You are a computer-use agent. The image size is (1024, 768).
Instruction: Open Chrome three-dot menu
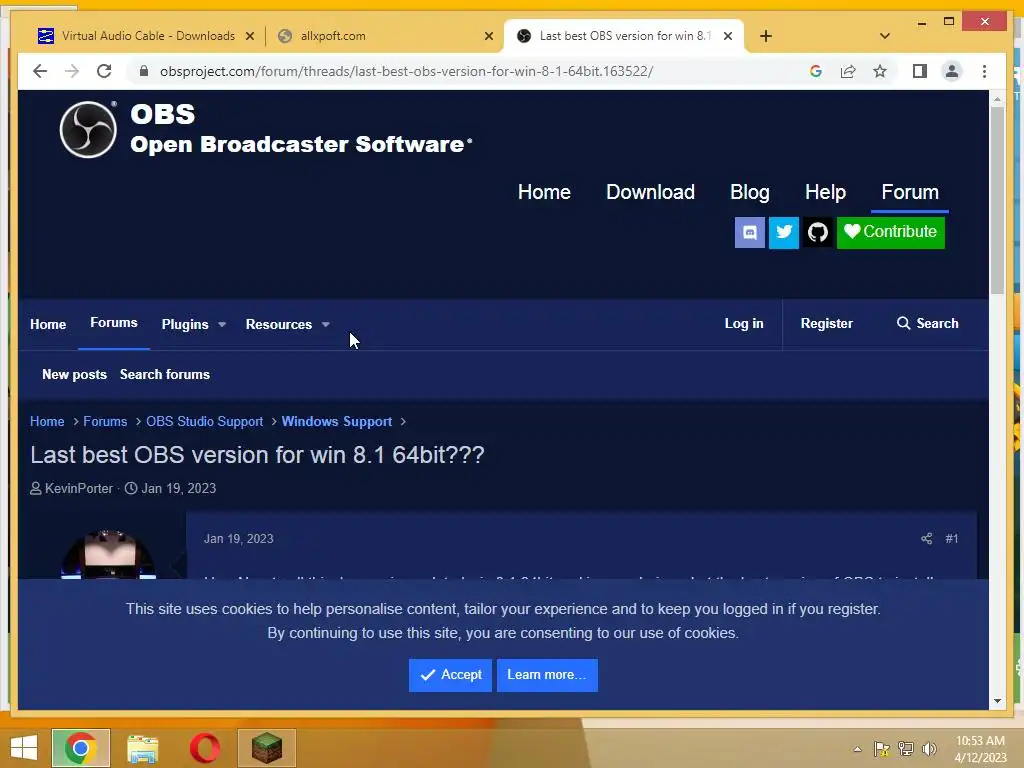tap(984, 71)
